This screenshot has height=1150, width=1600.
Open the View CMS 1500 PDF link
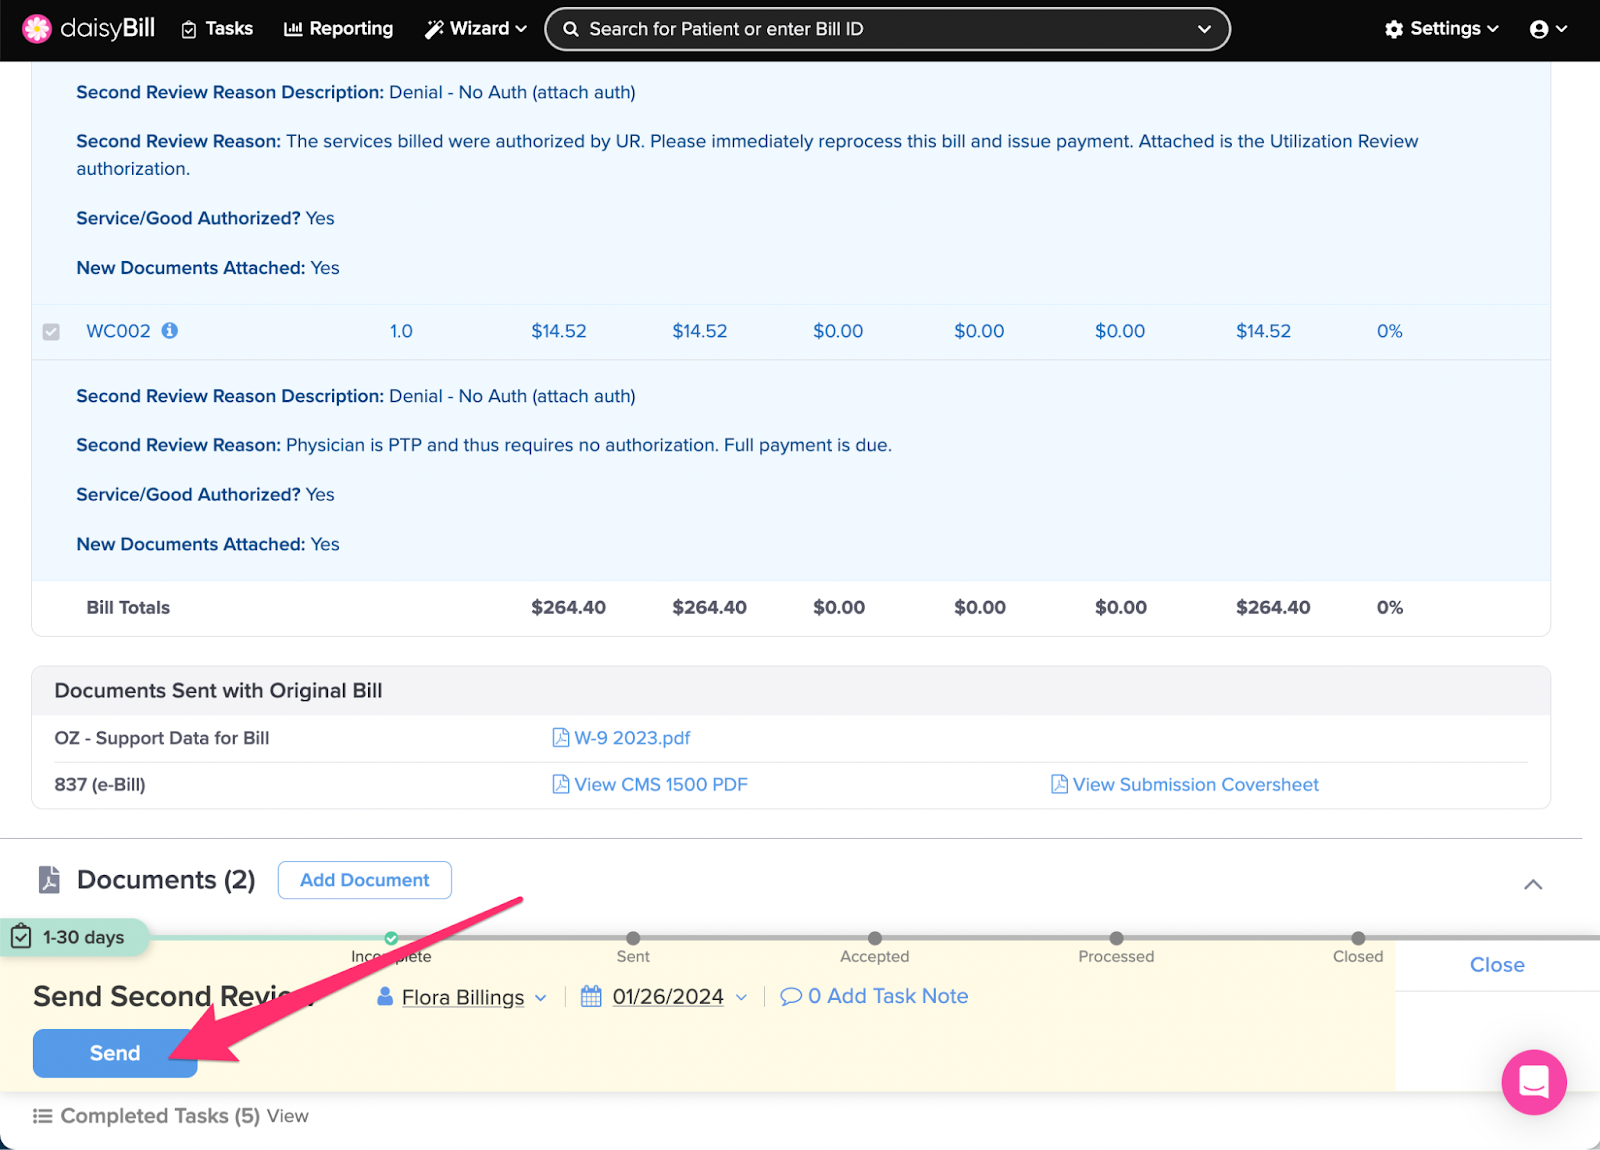click(x=660, y=785)
